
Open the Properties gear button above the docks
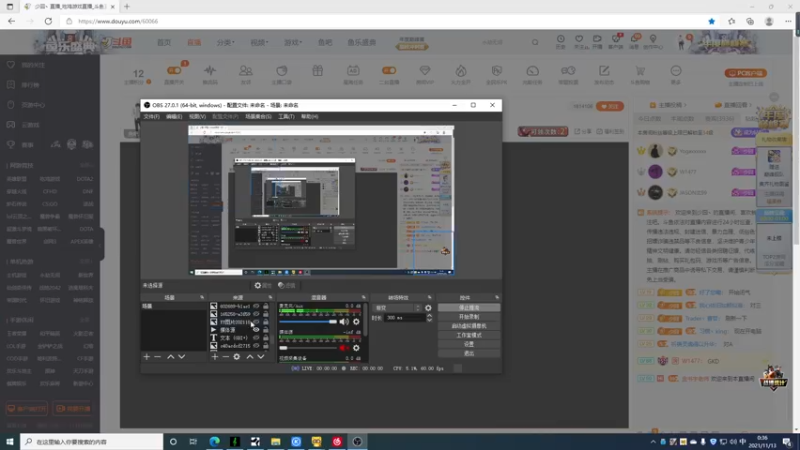(x=263, y=285)
